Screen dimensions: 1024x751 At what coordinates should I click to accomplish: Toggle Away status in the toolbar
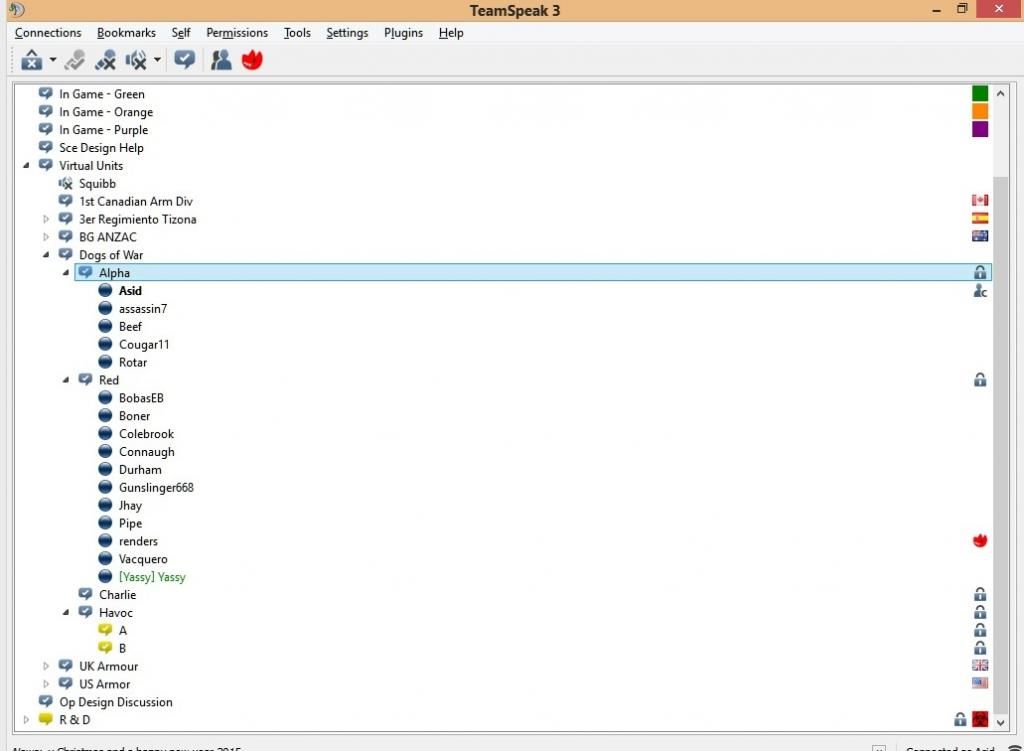pyautogui.click(x=31, y=60)
